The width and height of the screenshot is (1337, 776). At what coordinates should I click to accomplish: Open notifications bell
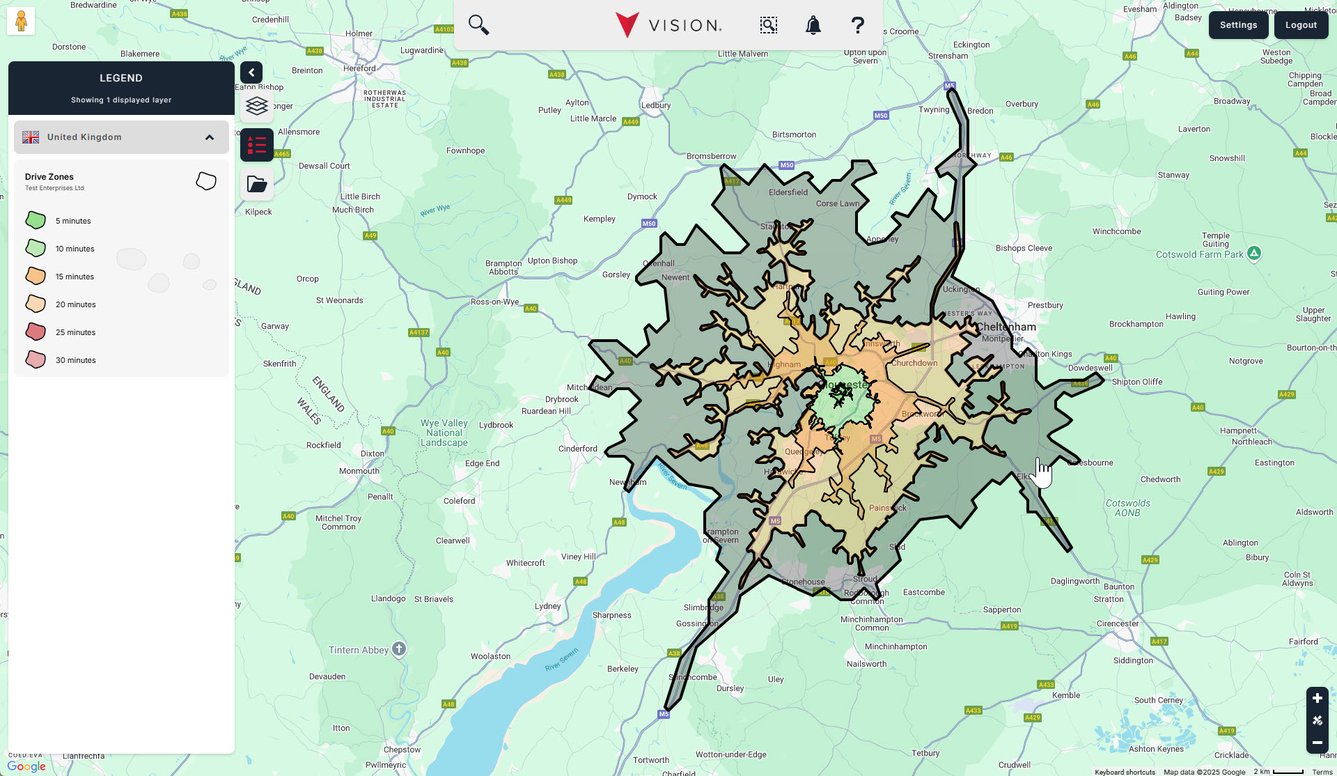[813, 25]
